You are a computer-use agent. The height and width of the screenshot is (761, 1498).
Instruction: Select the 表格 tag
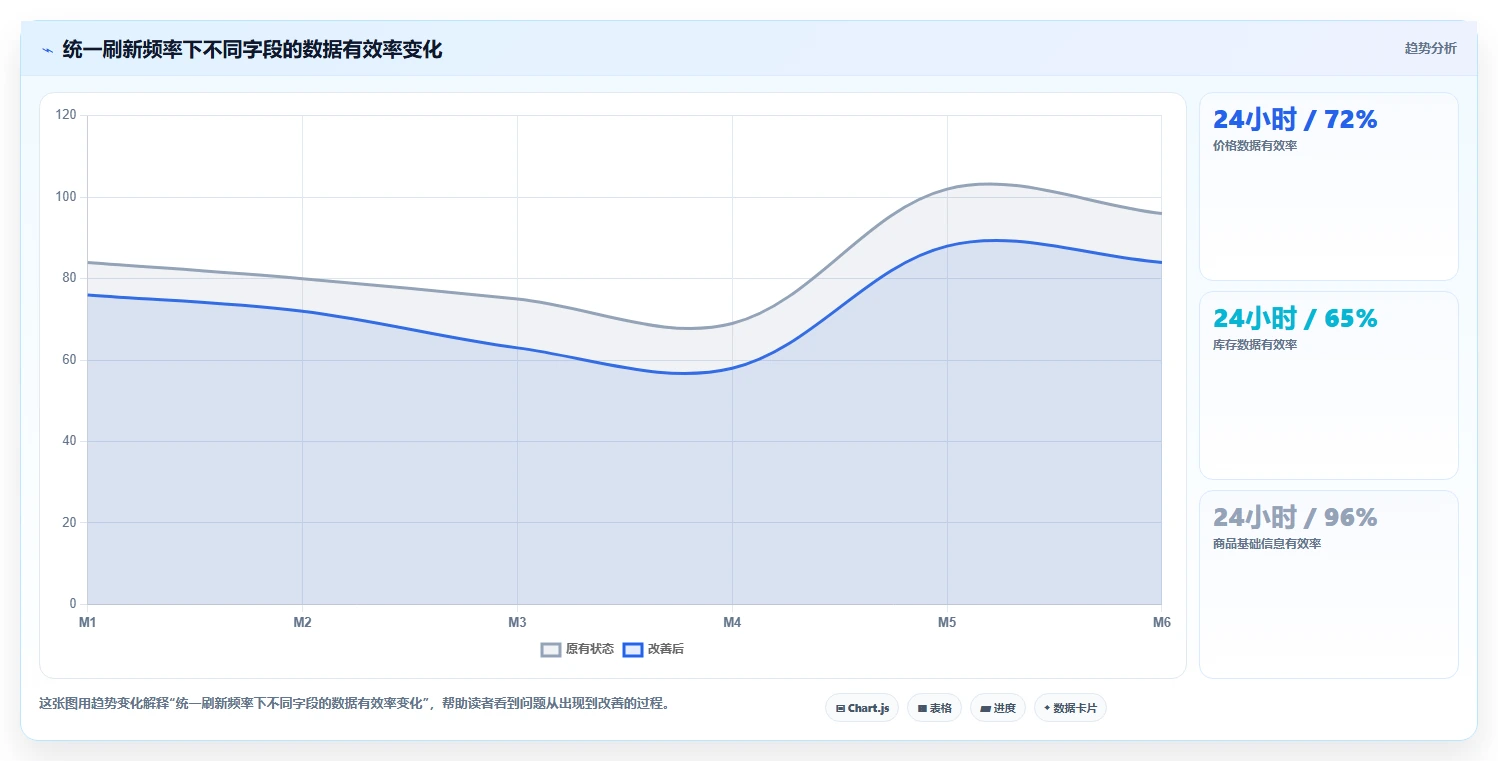tap(934, 708)
